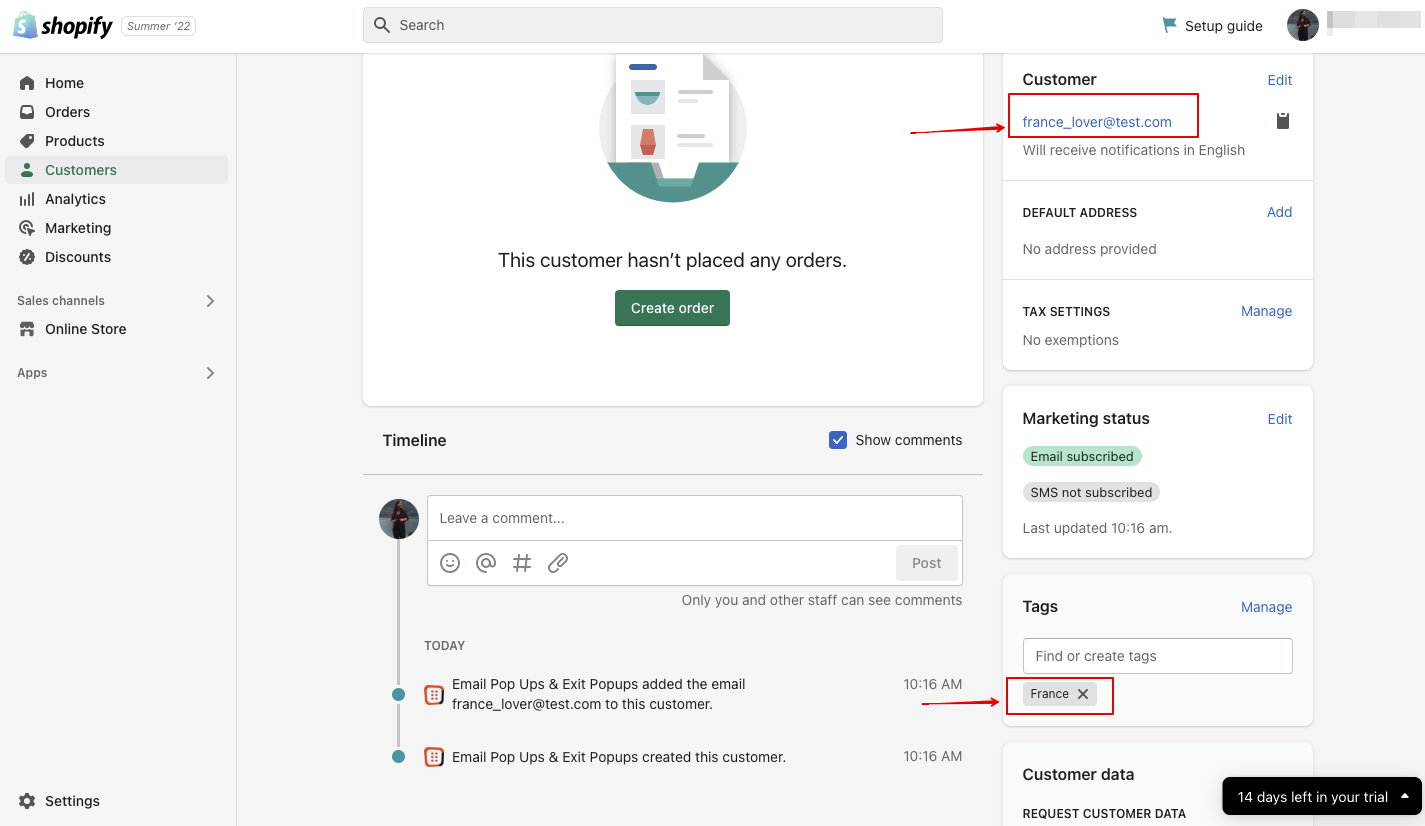Copy customer email with clipboard icon
The width and height of the screenshot is (1425, 826).
[x=1283, y=120]
